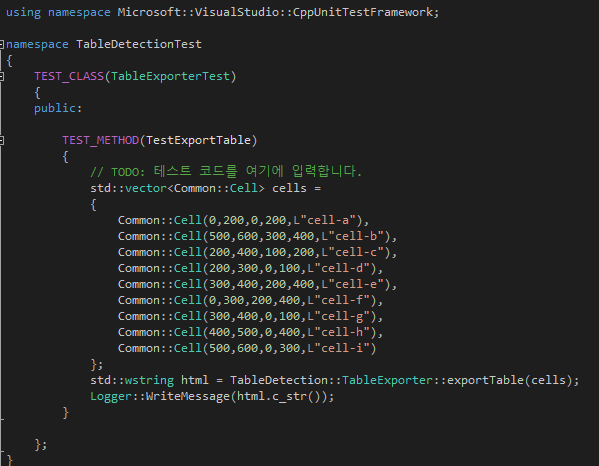The height and width of the screenshot is (466, 599).
Task: Click the line containing L"cell-g"
Action: pyautogui.click(x=251, y=317)
